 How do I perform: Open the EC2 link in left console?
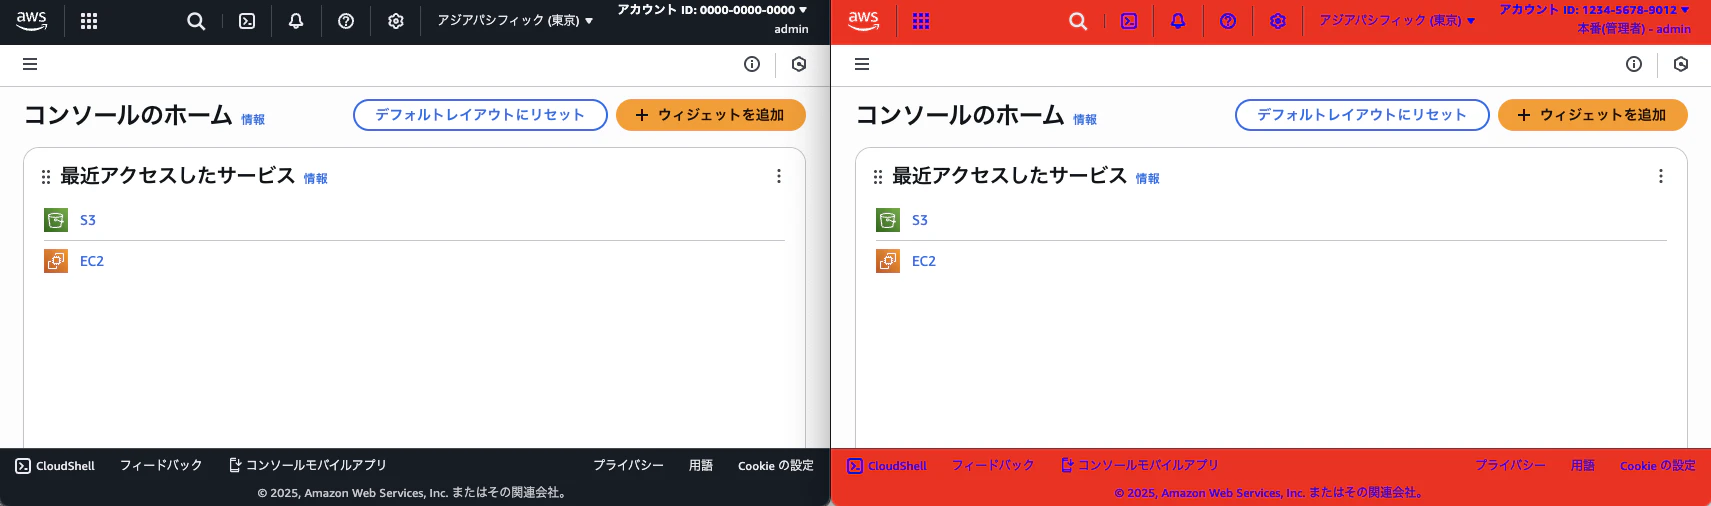point(92,261)
